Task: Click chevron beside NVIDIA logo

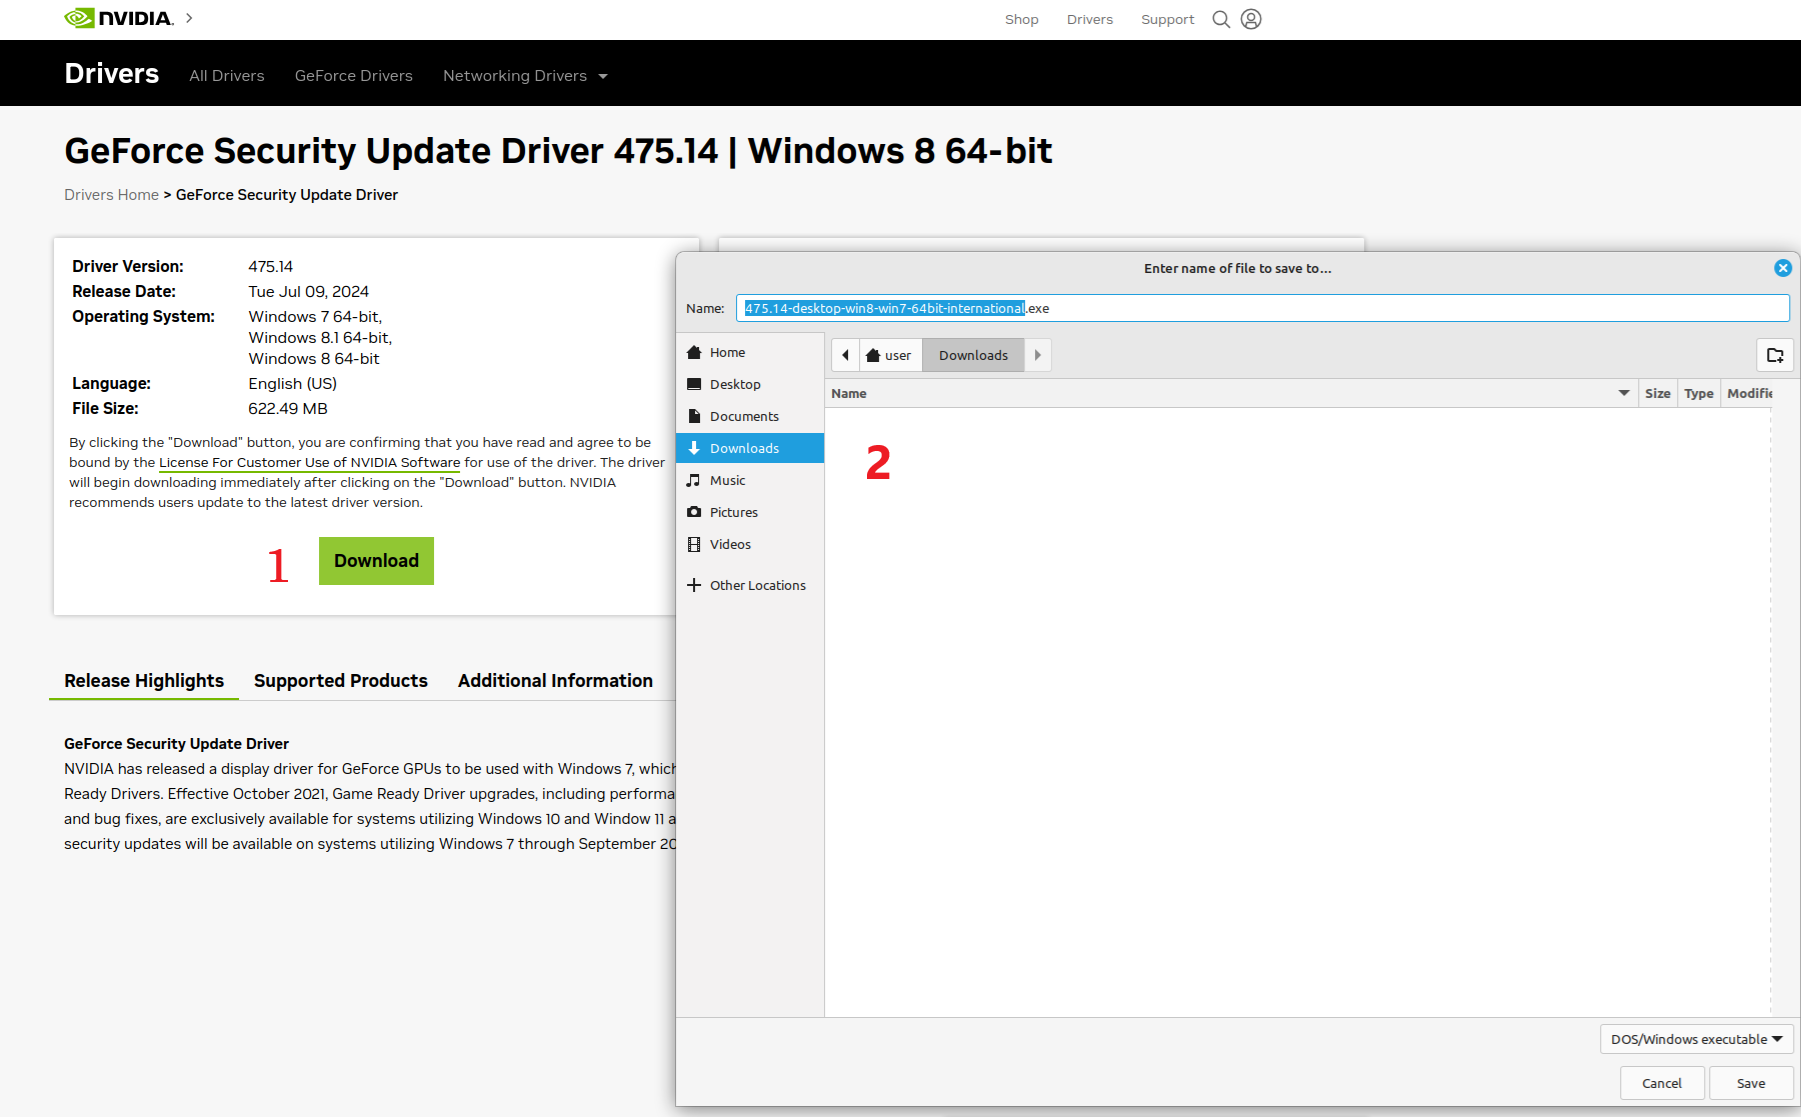Action: (x=189, y=18)
